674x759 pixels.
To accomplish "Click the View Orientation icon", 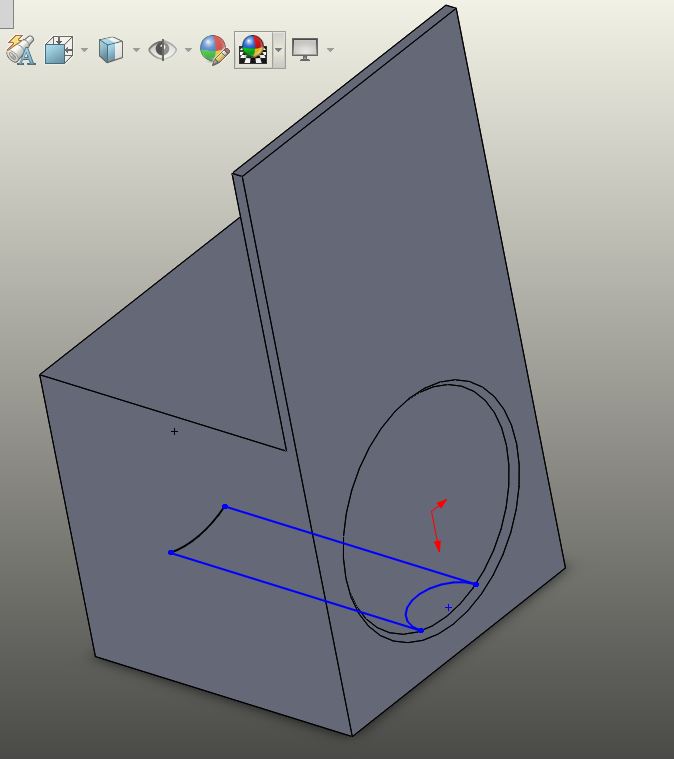I will [59, 49].
